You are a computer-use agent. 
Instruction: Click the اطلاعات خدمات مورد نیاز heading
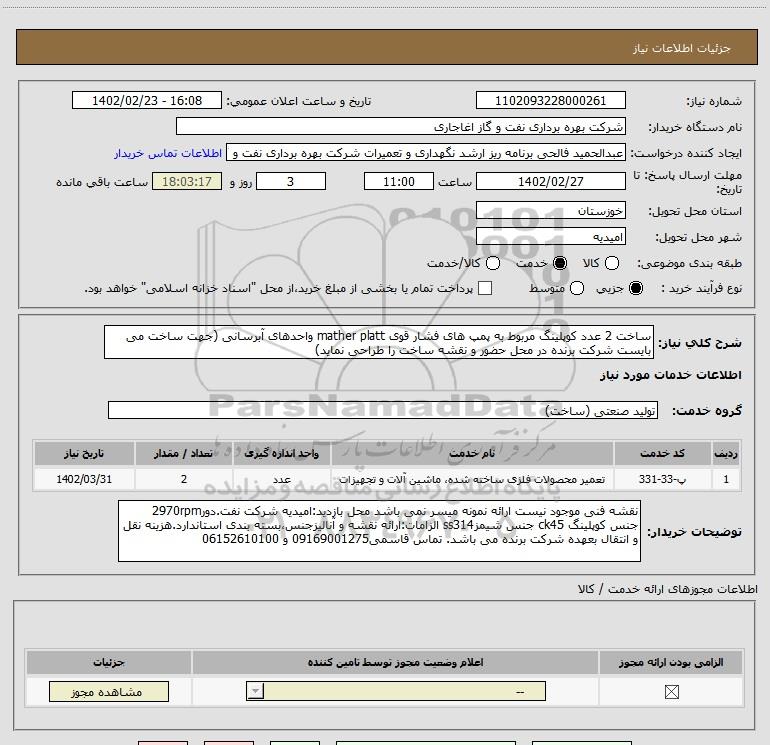(x=671, y=375)
